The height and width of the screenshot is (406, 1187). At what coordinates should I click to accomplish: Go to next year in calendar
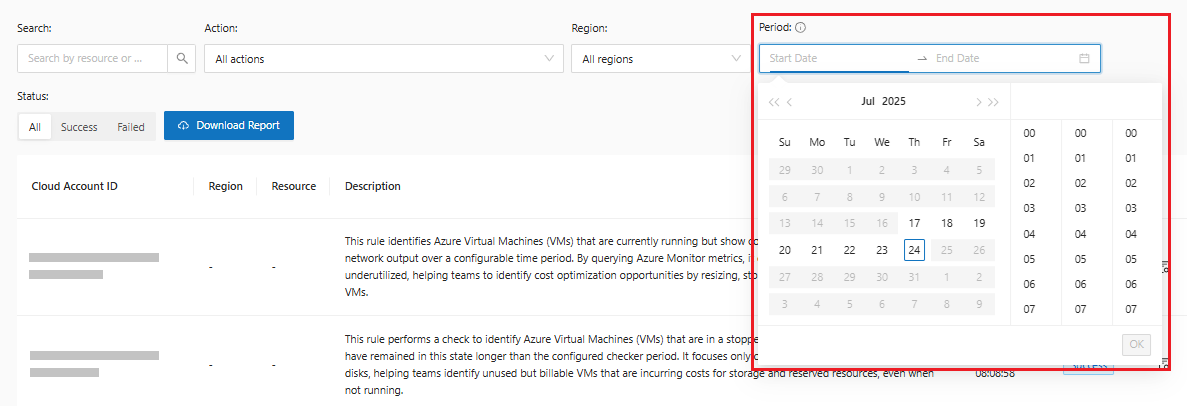pos(993,102)
